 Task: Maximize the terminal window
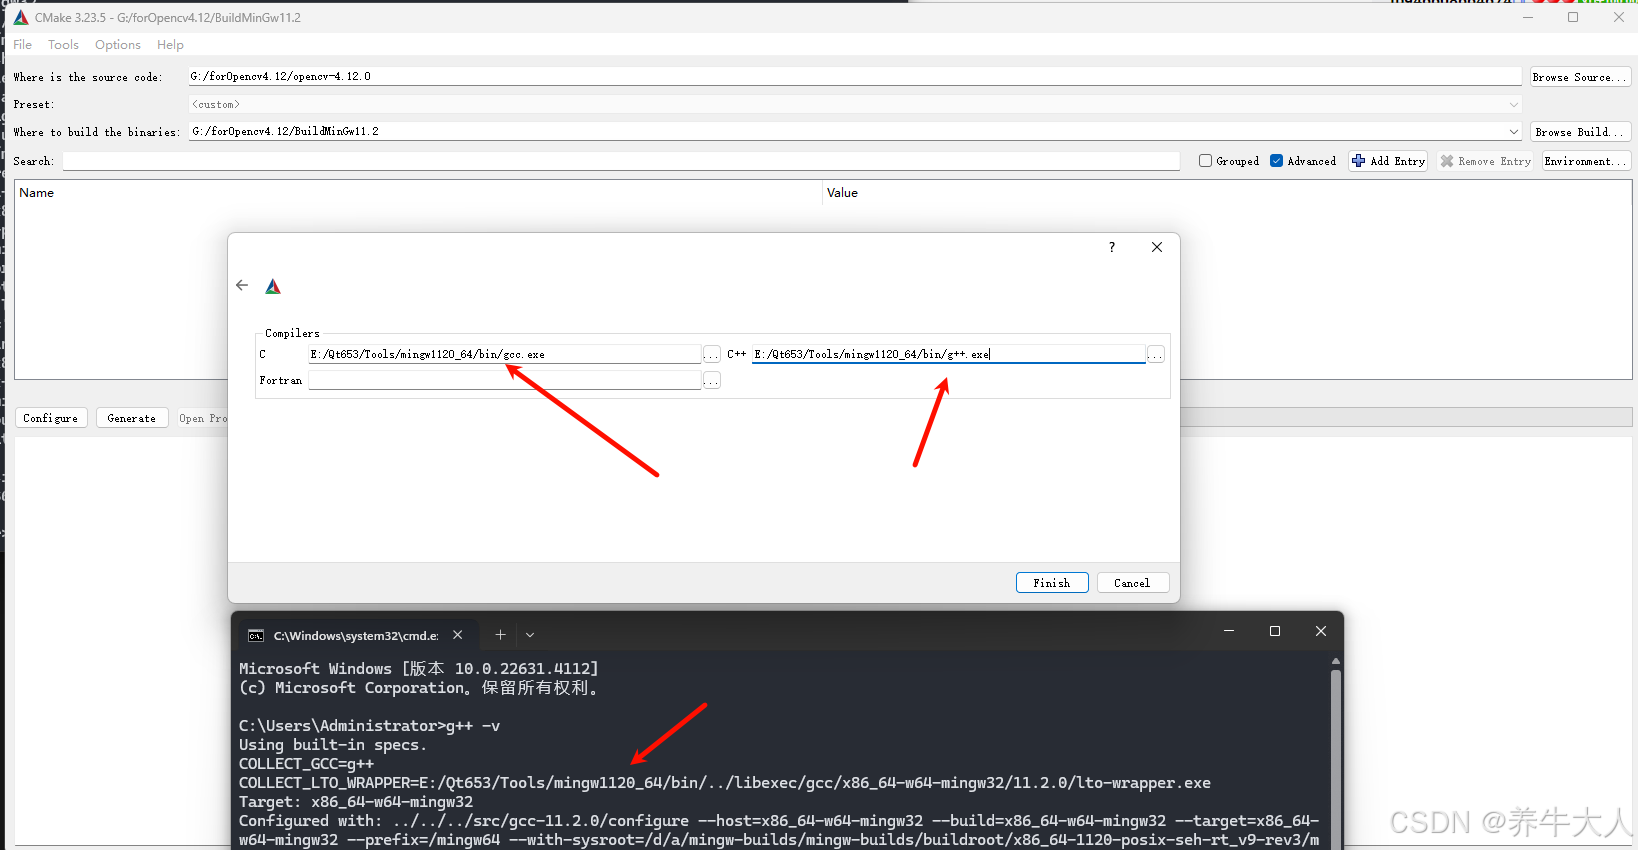coord(1275,631)
